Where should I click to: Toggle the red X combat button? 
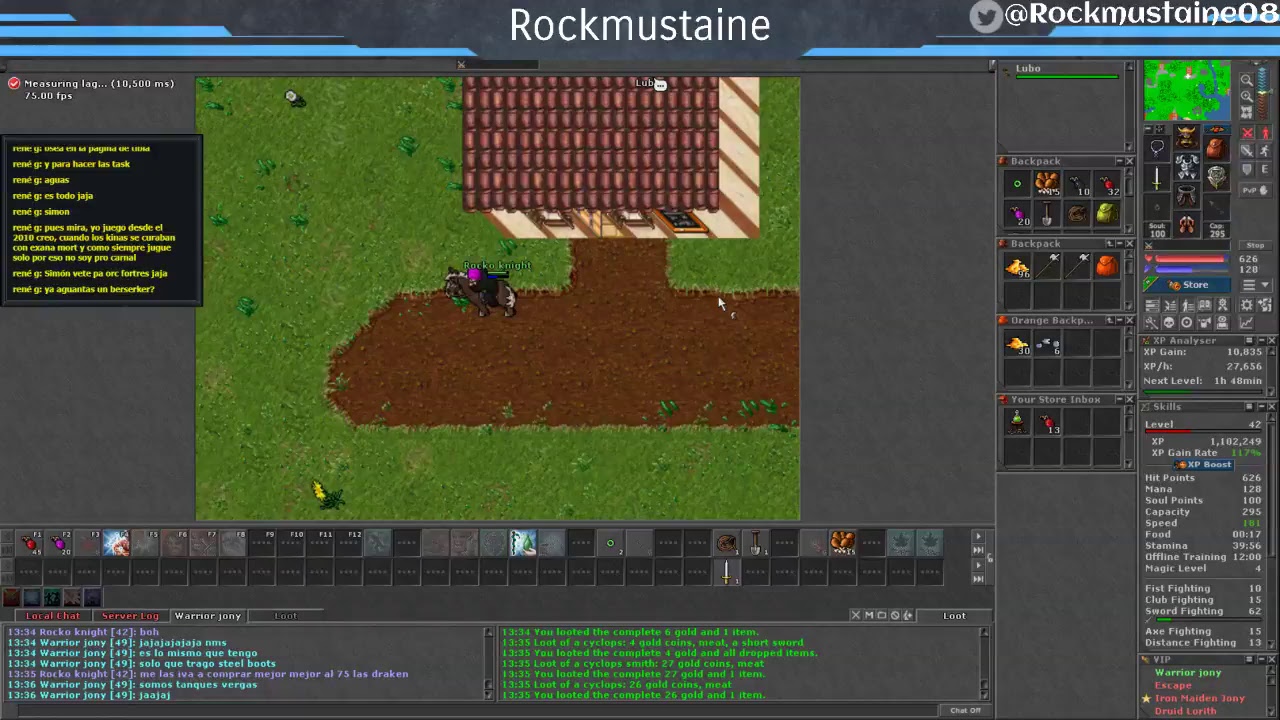tap(1247, 133)
